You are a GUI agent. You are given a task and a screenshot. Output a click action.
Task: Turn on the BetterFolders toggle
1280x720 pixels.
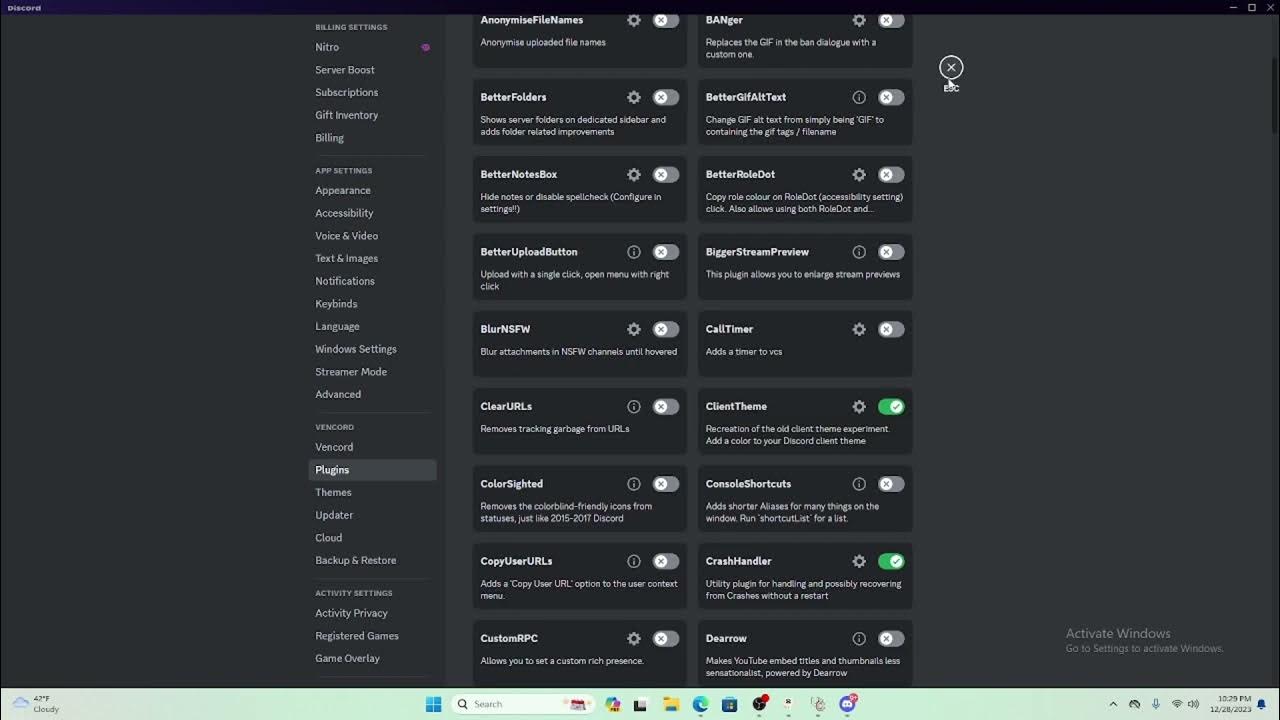click(666, 97)
